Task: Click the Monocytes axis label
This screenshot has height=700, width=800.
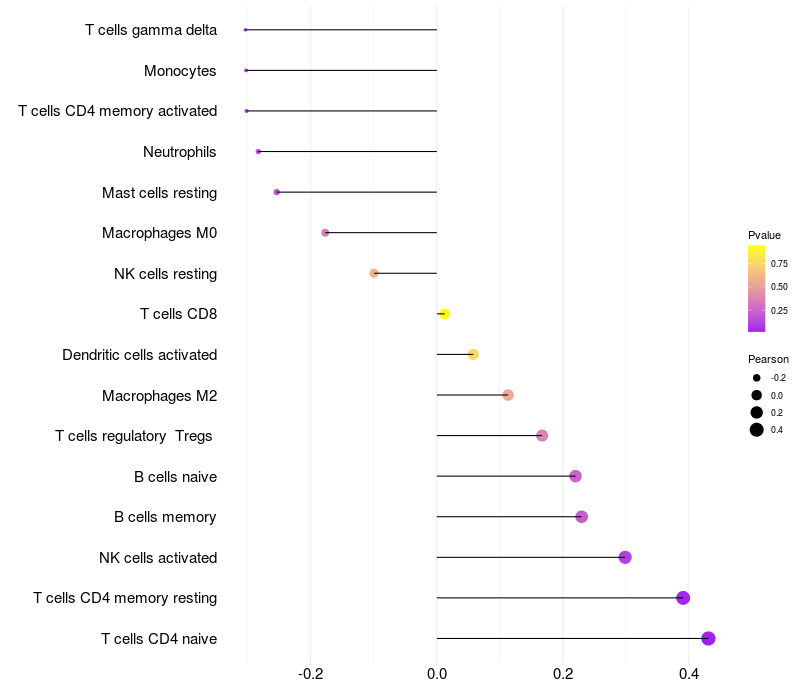Action: pos(180,71)
